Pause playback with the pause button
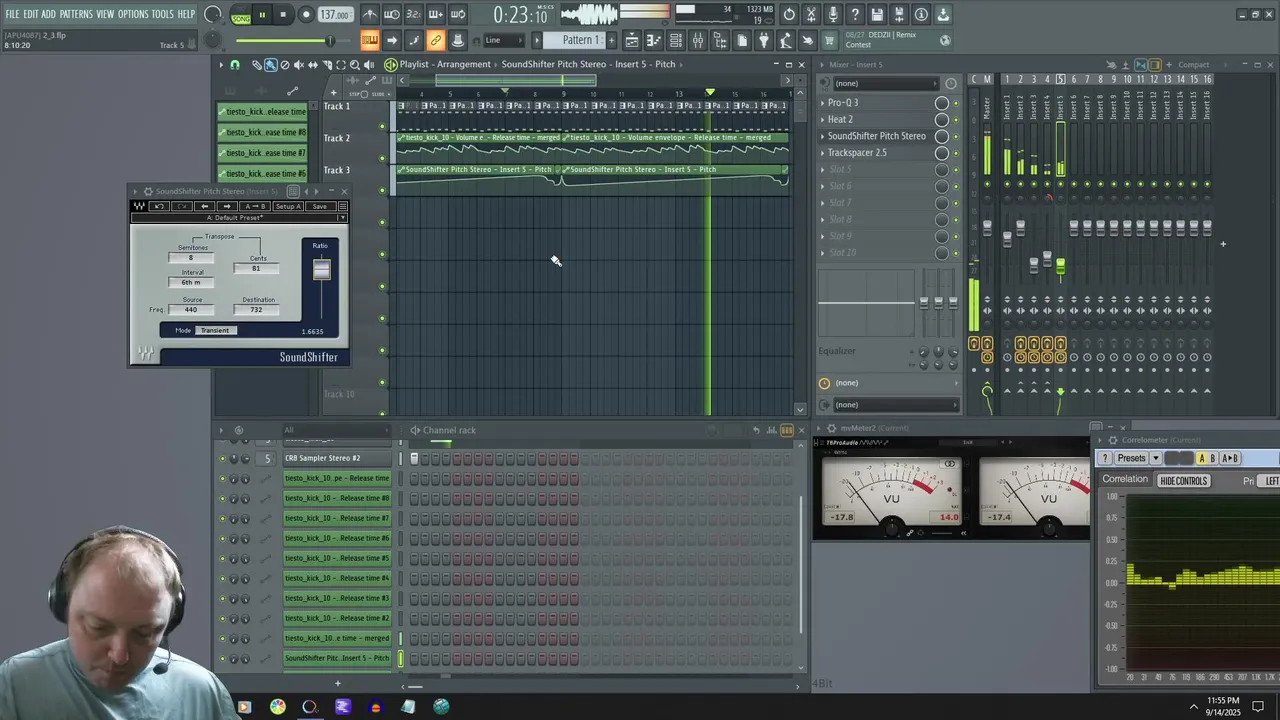 (x=262, y=15)
